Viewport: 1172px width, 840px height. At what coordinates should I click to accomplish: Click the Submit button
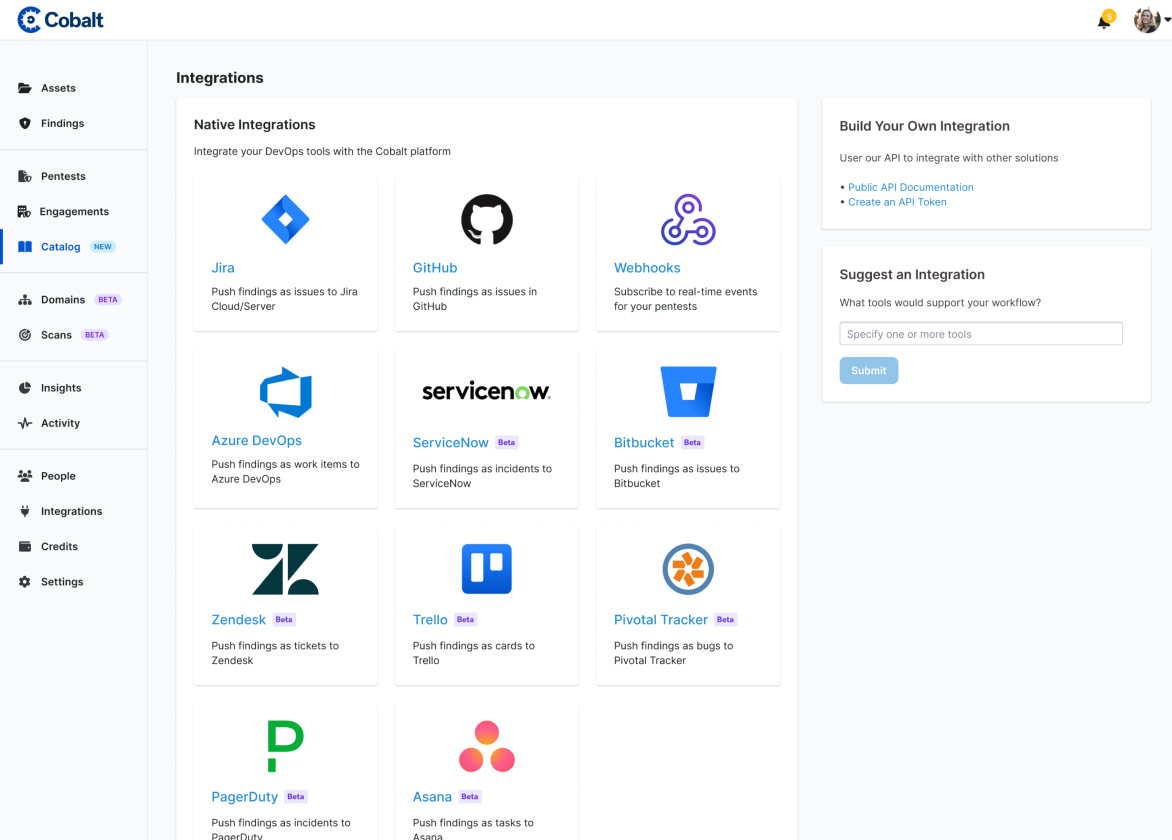tap(869, 371)
